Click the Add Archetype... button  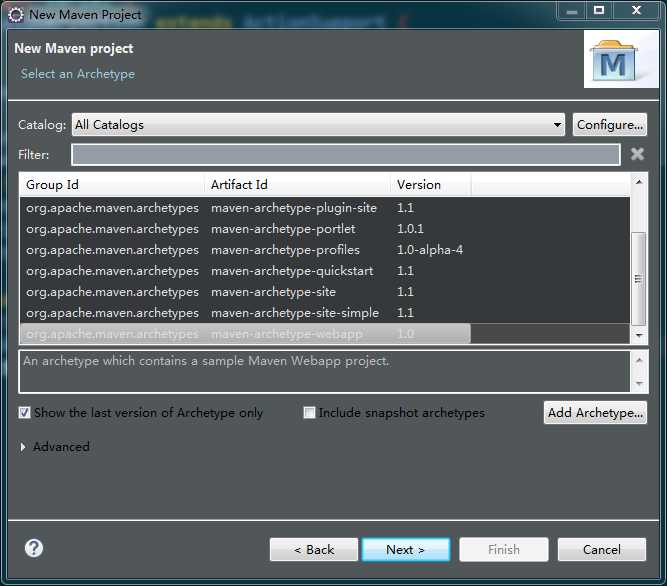coord(595,412)
